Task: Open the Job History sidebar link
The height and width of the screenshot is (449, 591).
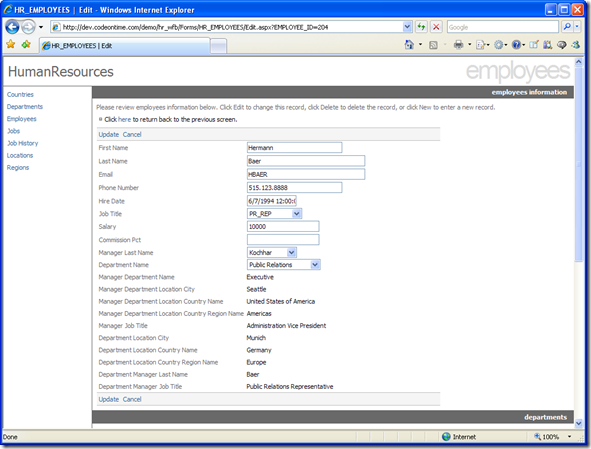Action: tap(22, 143)
